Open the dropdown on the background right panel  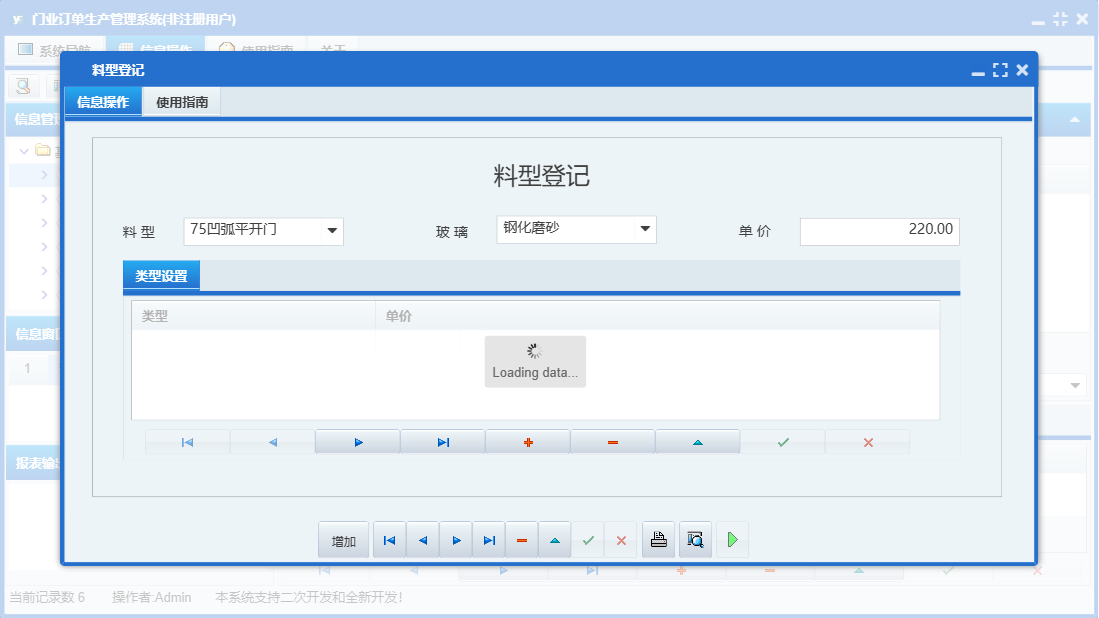click(1075, 384)
